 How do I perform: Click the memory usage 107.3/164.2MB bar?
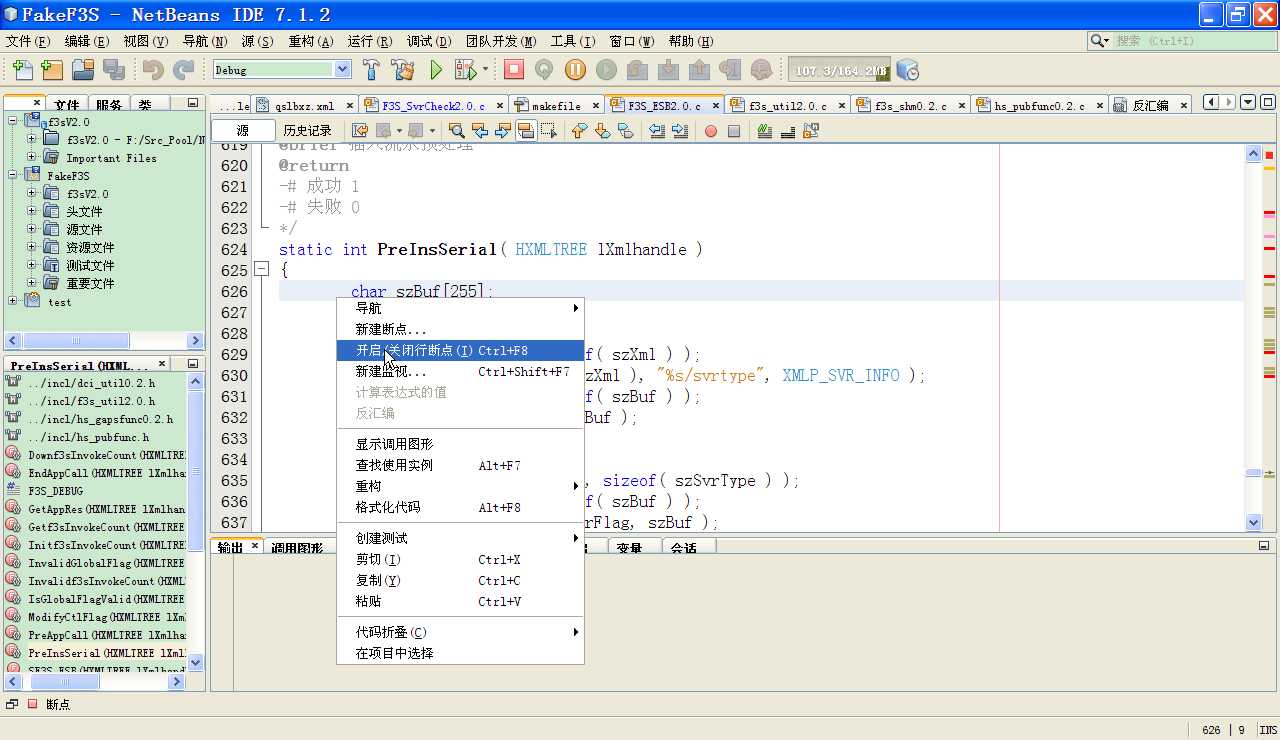pos(840,71)
